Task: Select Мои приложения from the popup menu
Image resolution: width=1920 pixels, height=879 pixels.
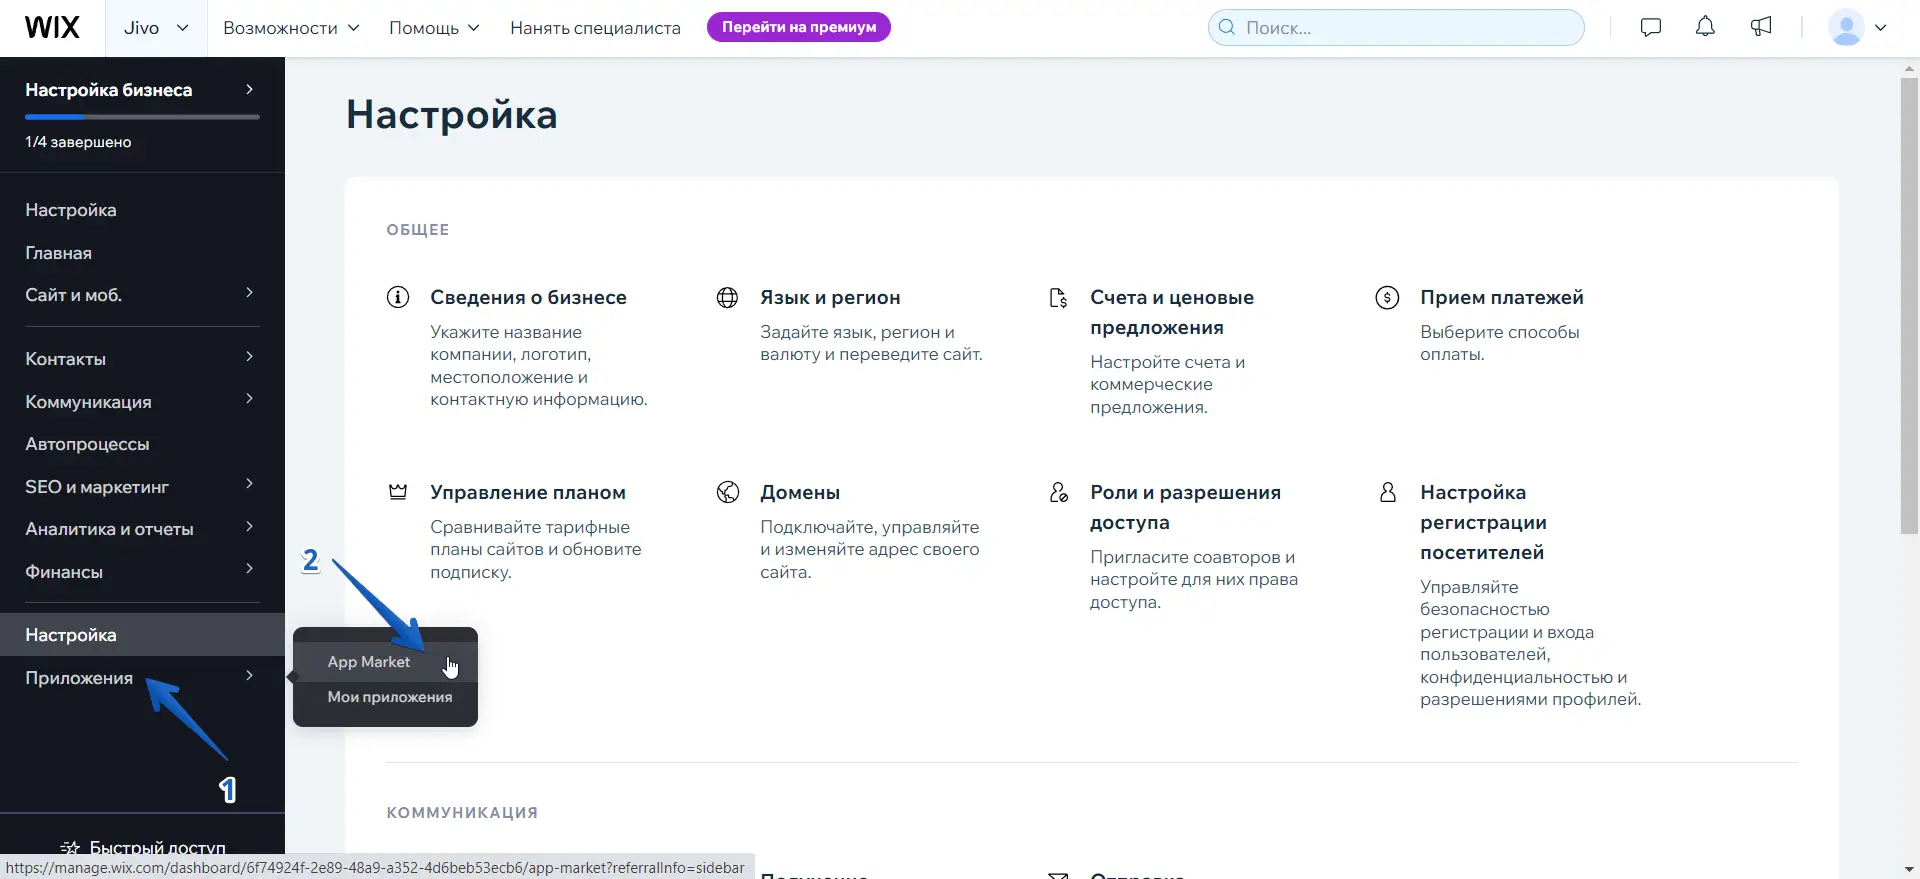Action: pos(389,697)
